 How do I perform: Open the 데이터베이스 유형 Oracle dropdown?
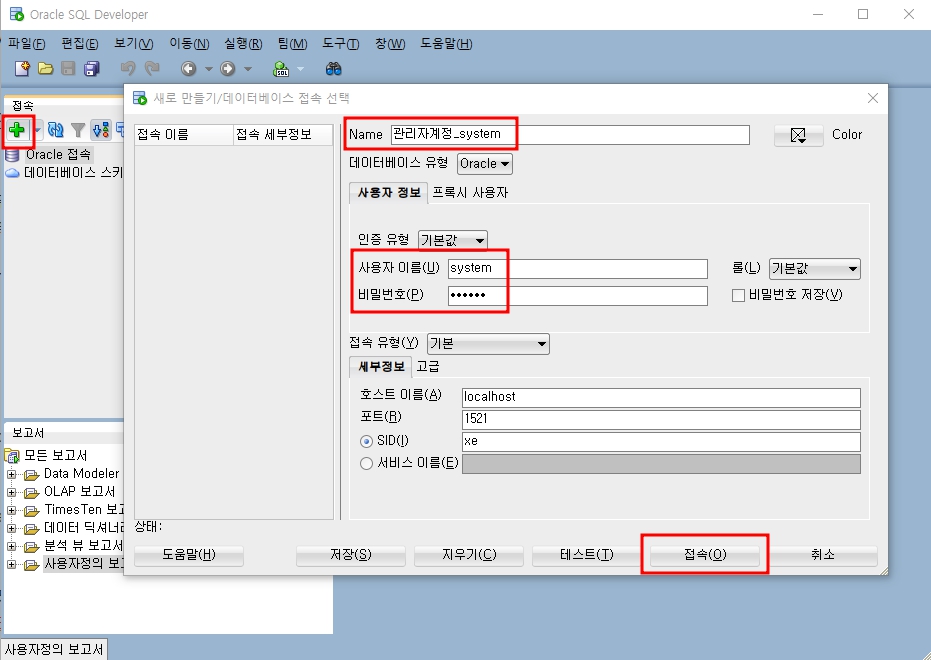click(x=484, y=164)
